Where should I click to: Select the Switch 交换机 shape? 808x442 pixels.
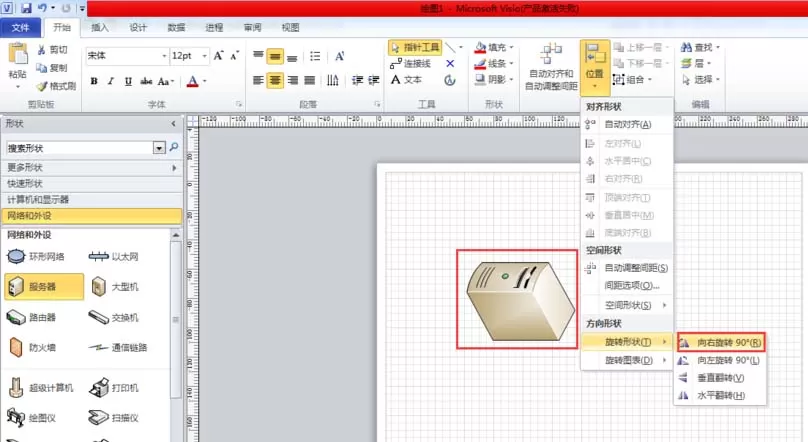113,317
